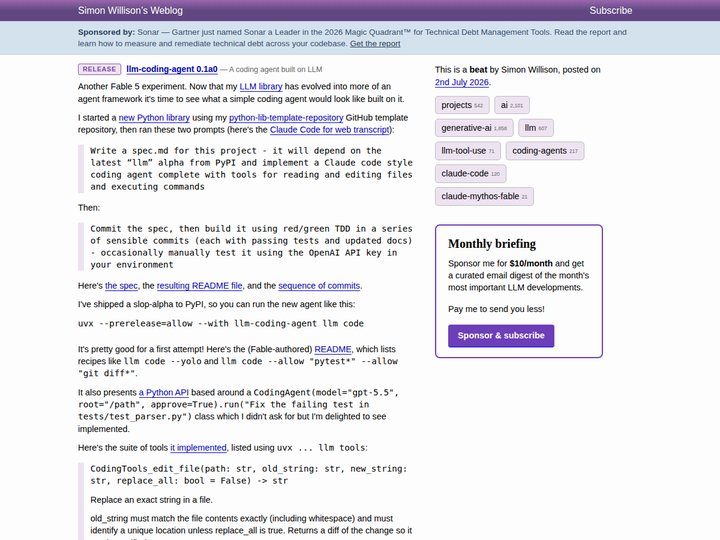Follow the a Python API link
This screenshot has height=540, width=720.
164,392
